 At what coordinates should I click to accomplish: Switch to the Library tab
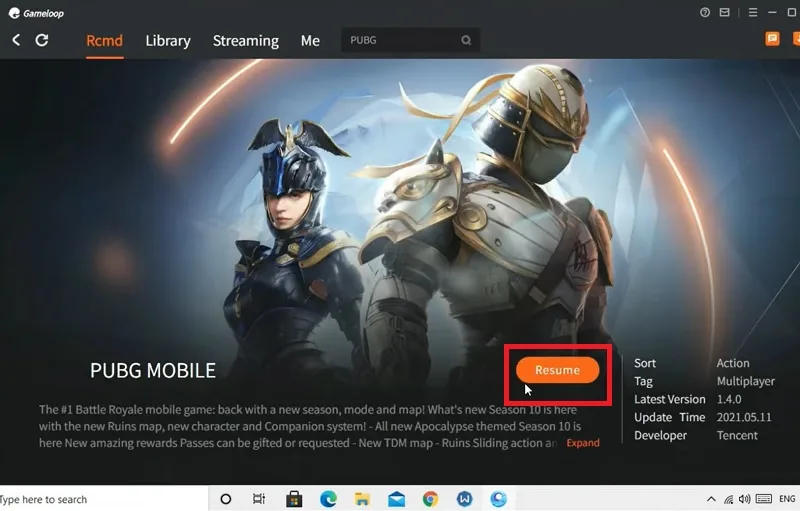coord(168,40)
